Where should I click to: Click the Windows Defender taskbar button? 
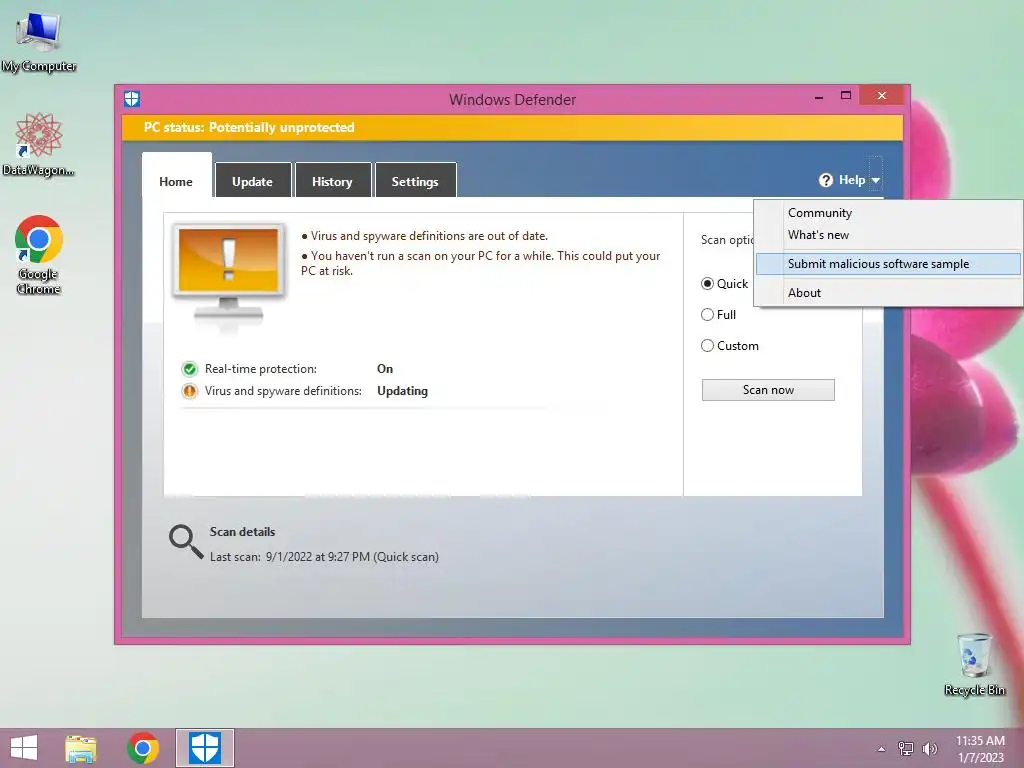pyautogui.click(x=204, y=748)
